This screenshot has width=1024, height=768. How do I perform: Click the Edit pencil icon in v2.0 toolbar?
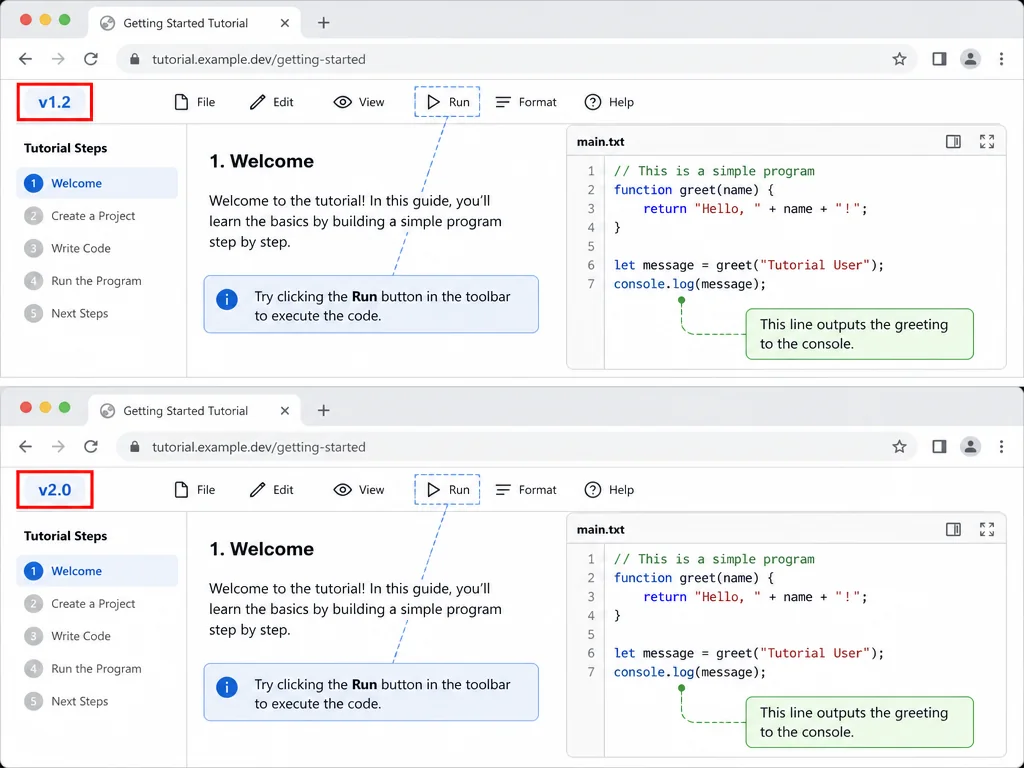pyautogui.click(x=257, y=490)
